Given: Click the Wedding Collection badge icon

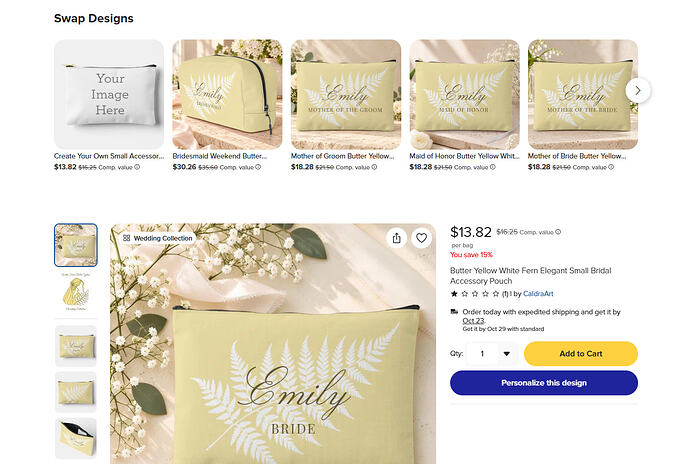Looking at the screenshot, I should (127, 238).
